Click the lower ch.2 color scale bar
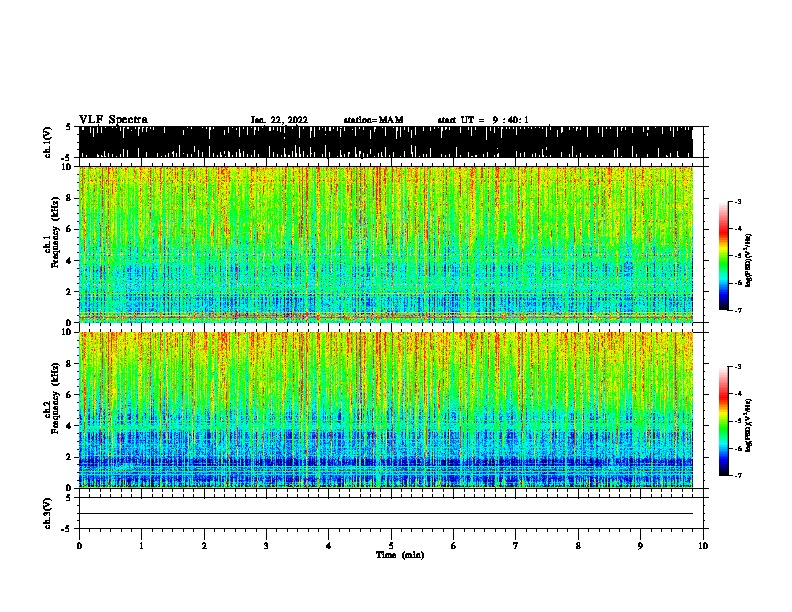 (x=724, y=421)
